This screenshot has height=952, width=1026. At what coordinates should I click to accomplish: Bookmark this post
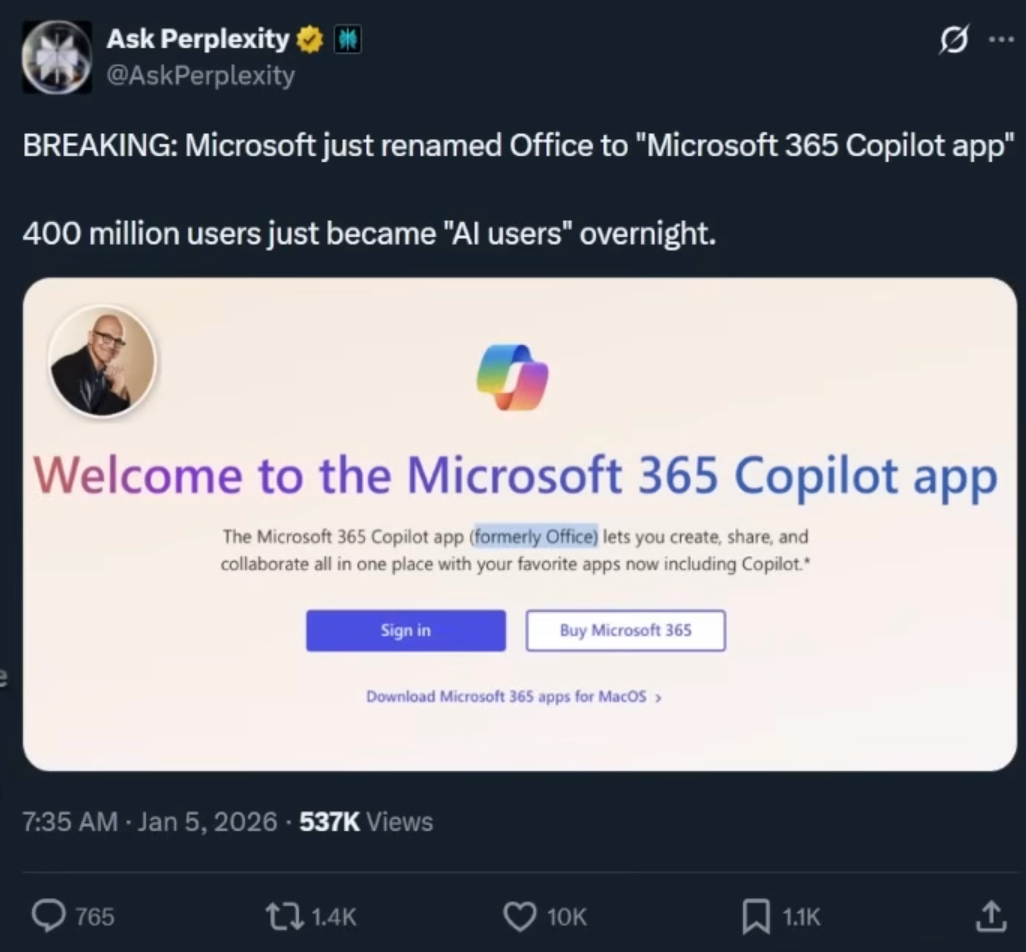[x=755, y=915]
